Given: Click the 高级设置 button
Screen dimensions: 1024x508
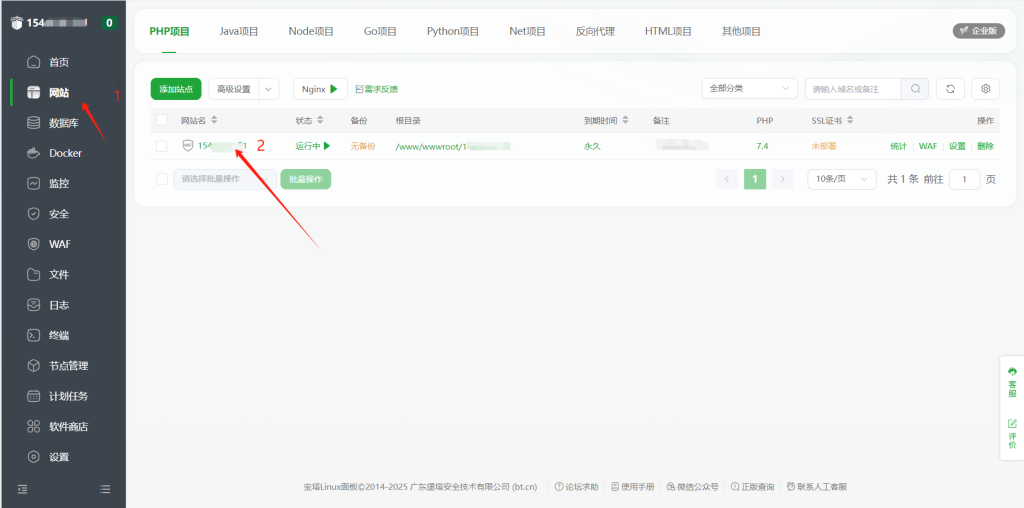Looking at the screenshot, I should click(234, 89).
